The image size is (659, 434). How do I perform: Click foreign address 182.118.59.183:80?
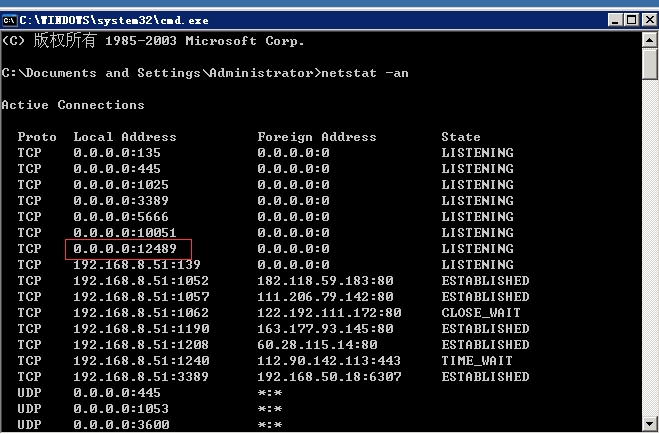[325, 281]
